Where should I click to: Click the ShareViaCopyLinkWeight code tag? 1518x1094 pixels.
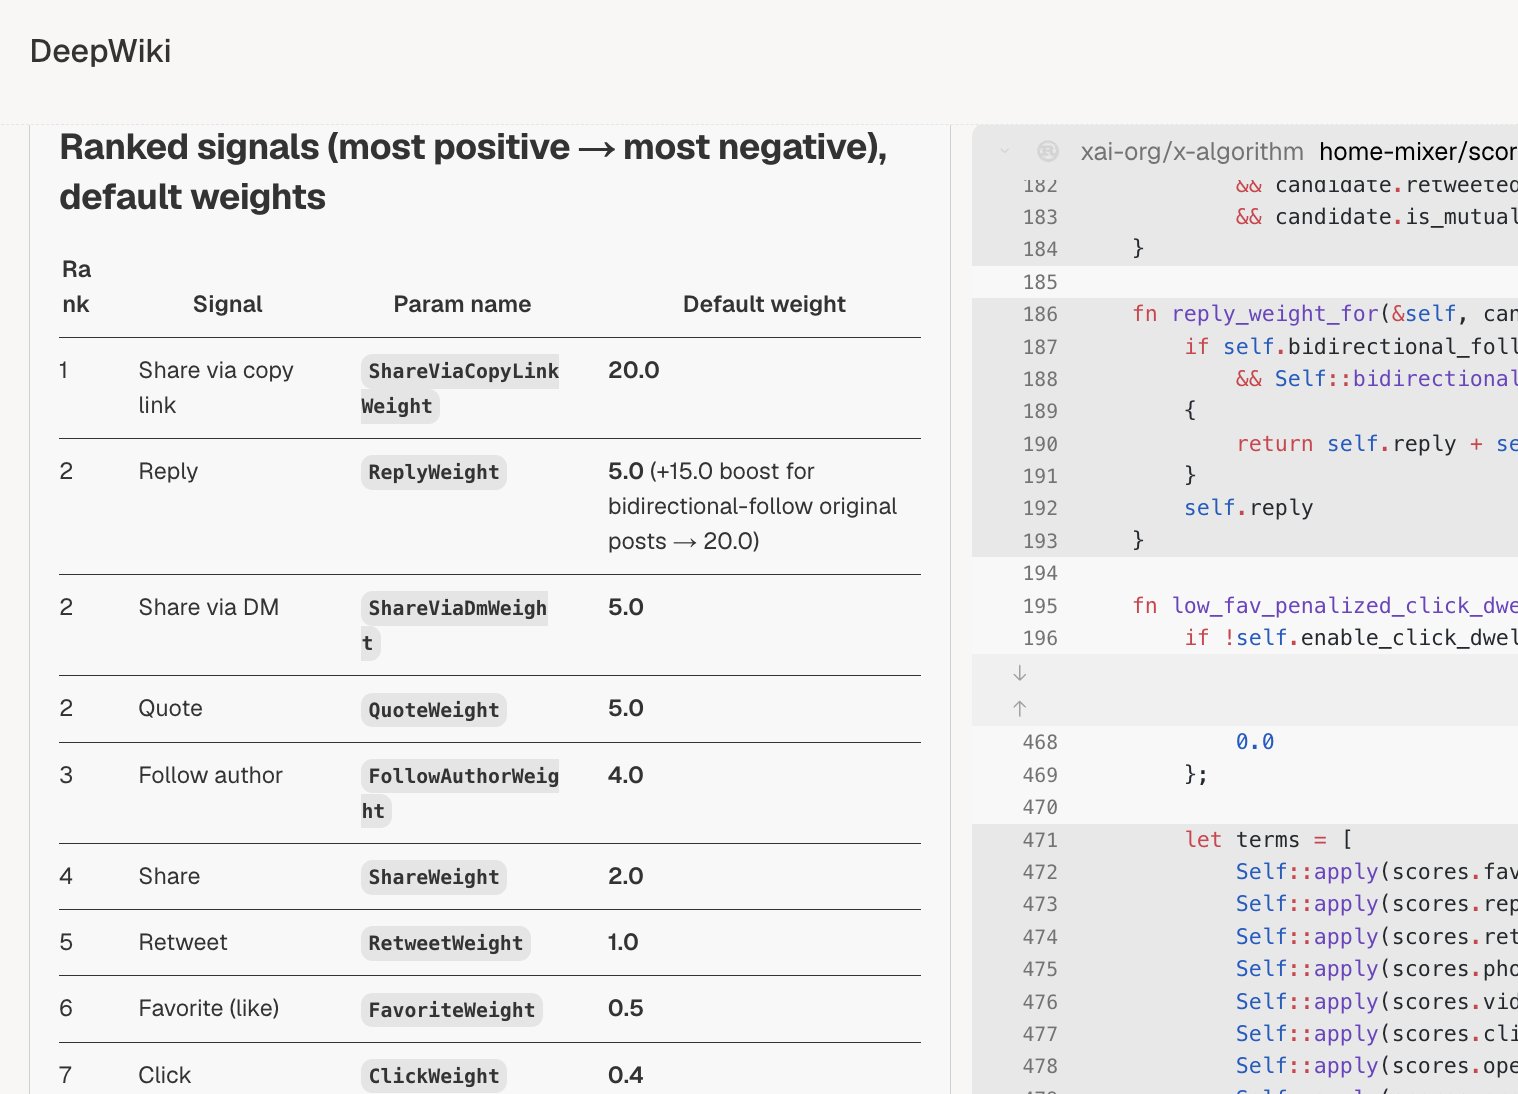pyautogui.click(x=460, y=388)
